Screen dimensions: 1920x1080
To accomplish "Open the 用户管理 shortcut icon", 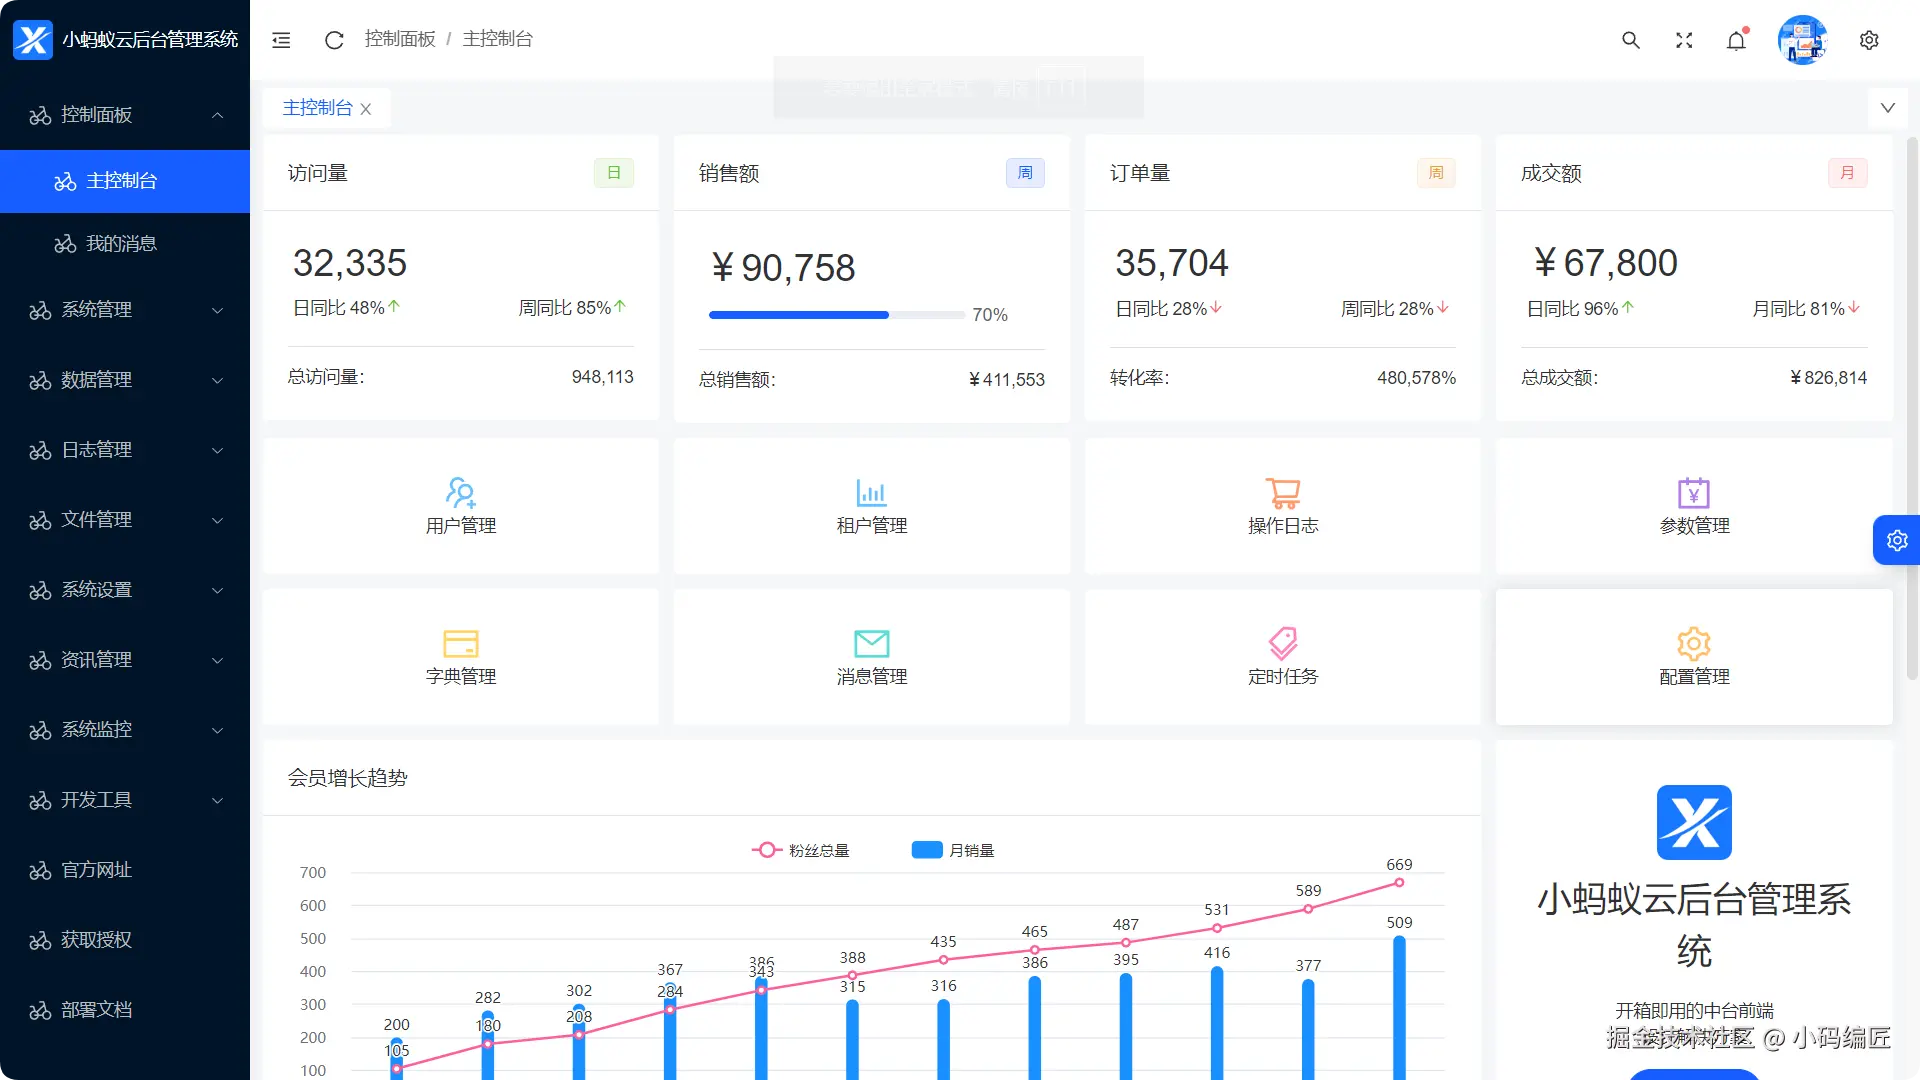I will pyautogui.click(x=461, y=492).
